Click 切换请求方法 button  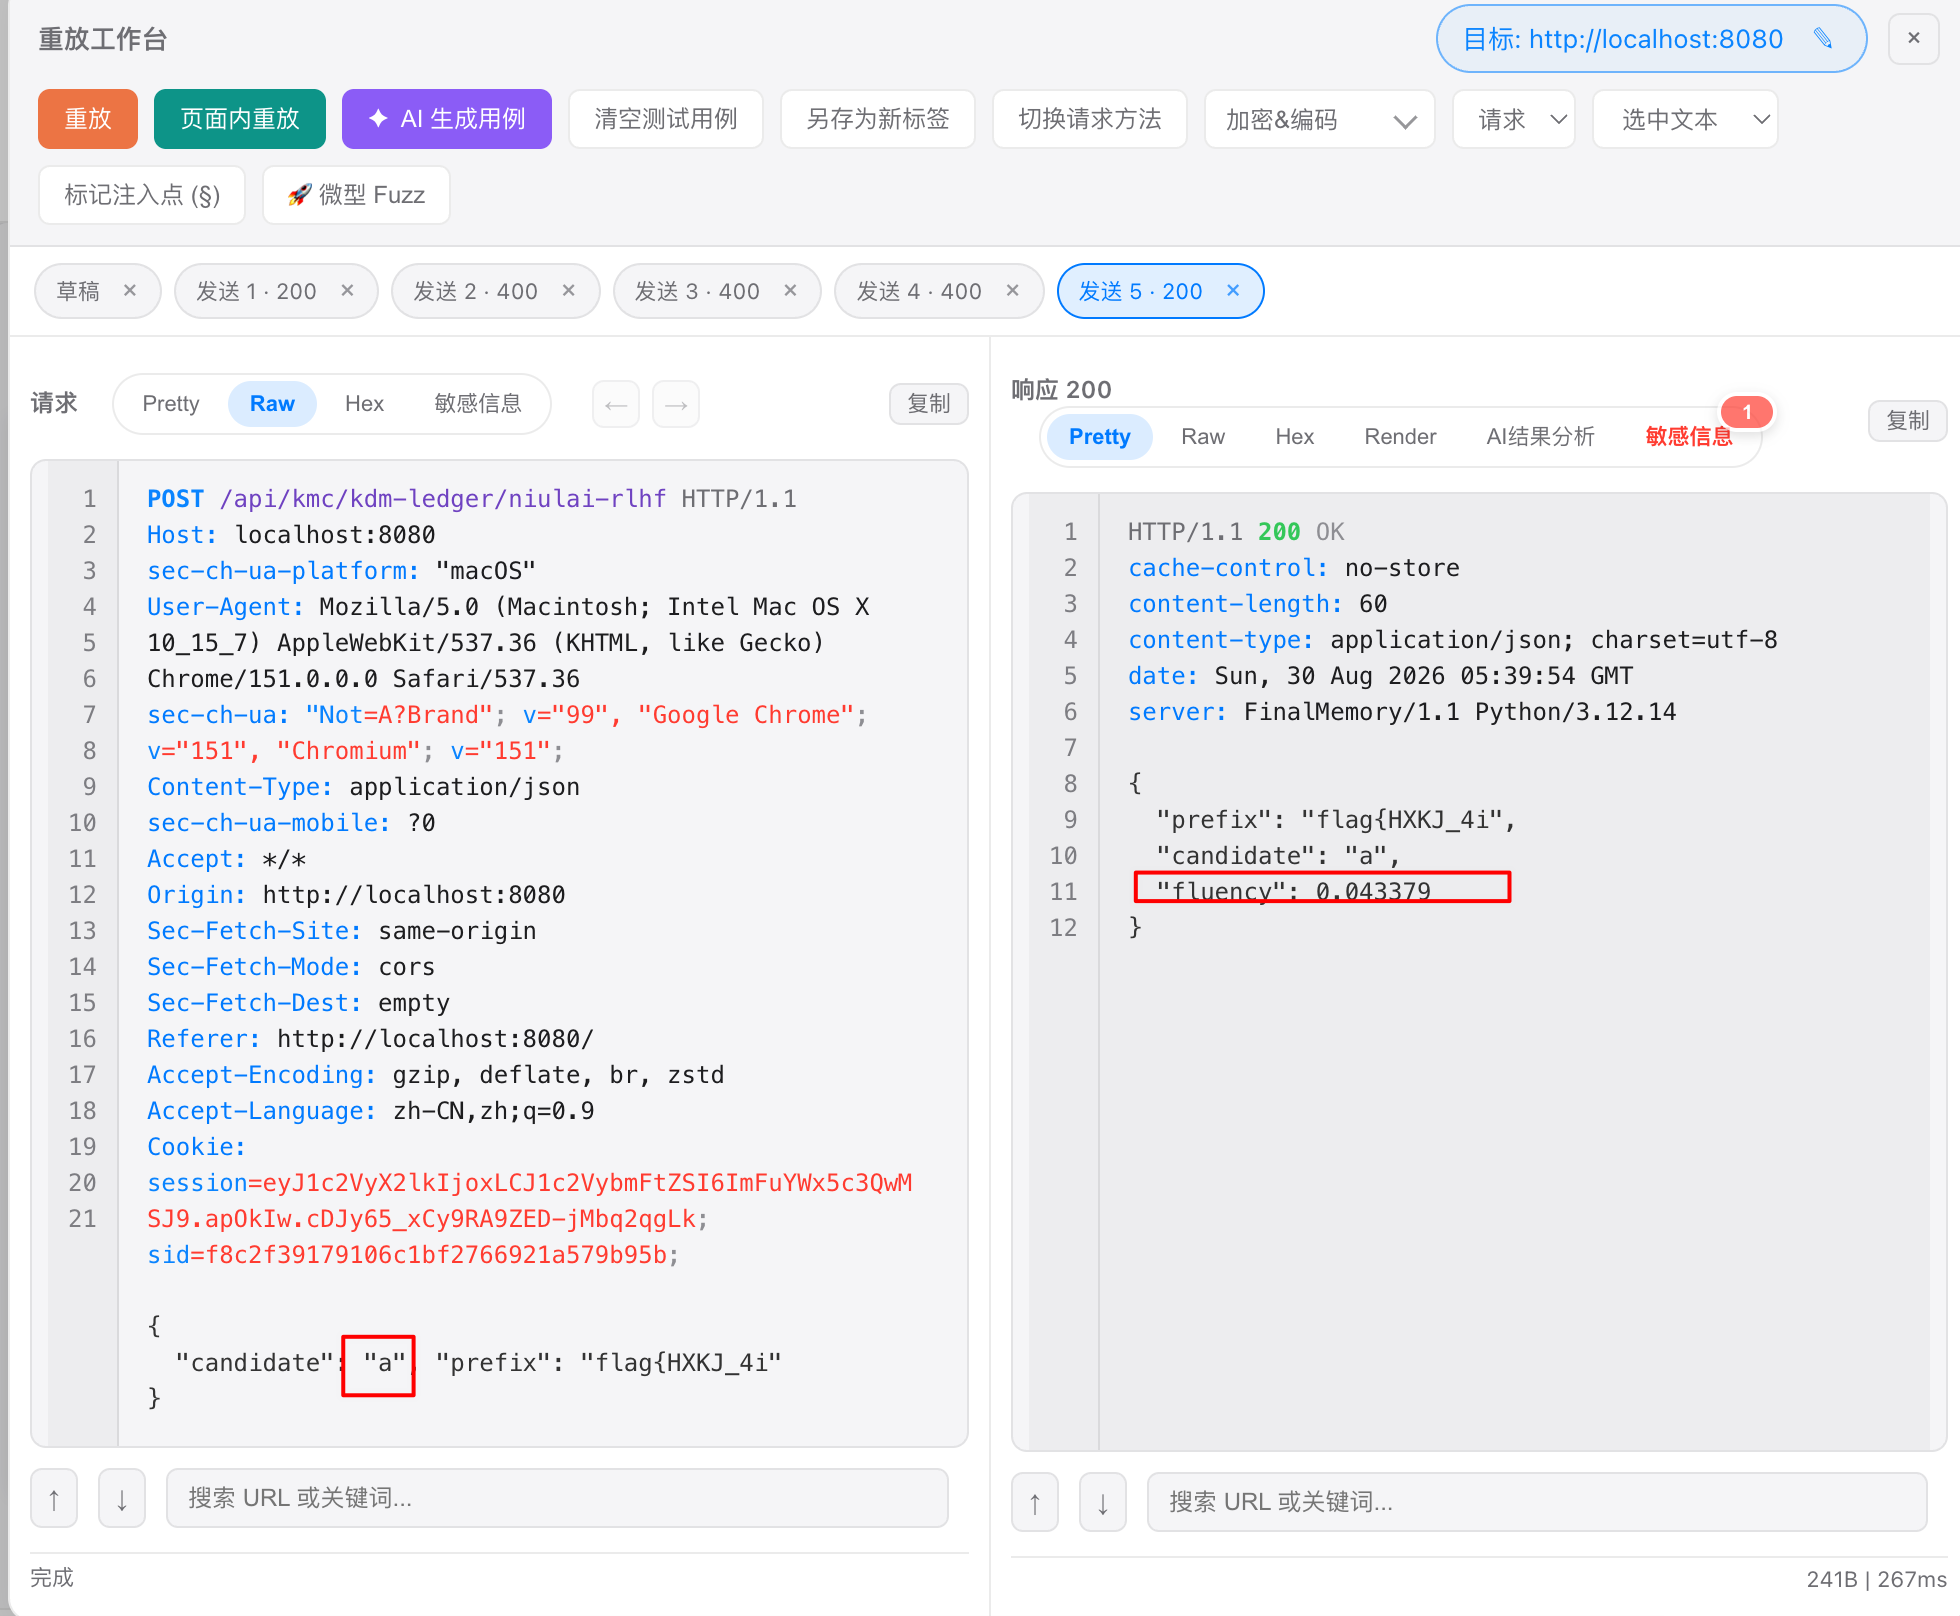[1090, 119]
